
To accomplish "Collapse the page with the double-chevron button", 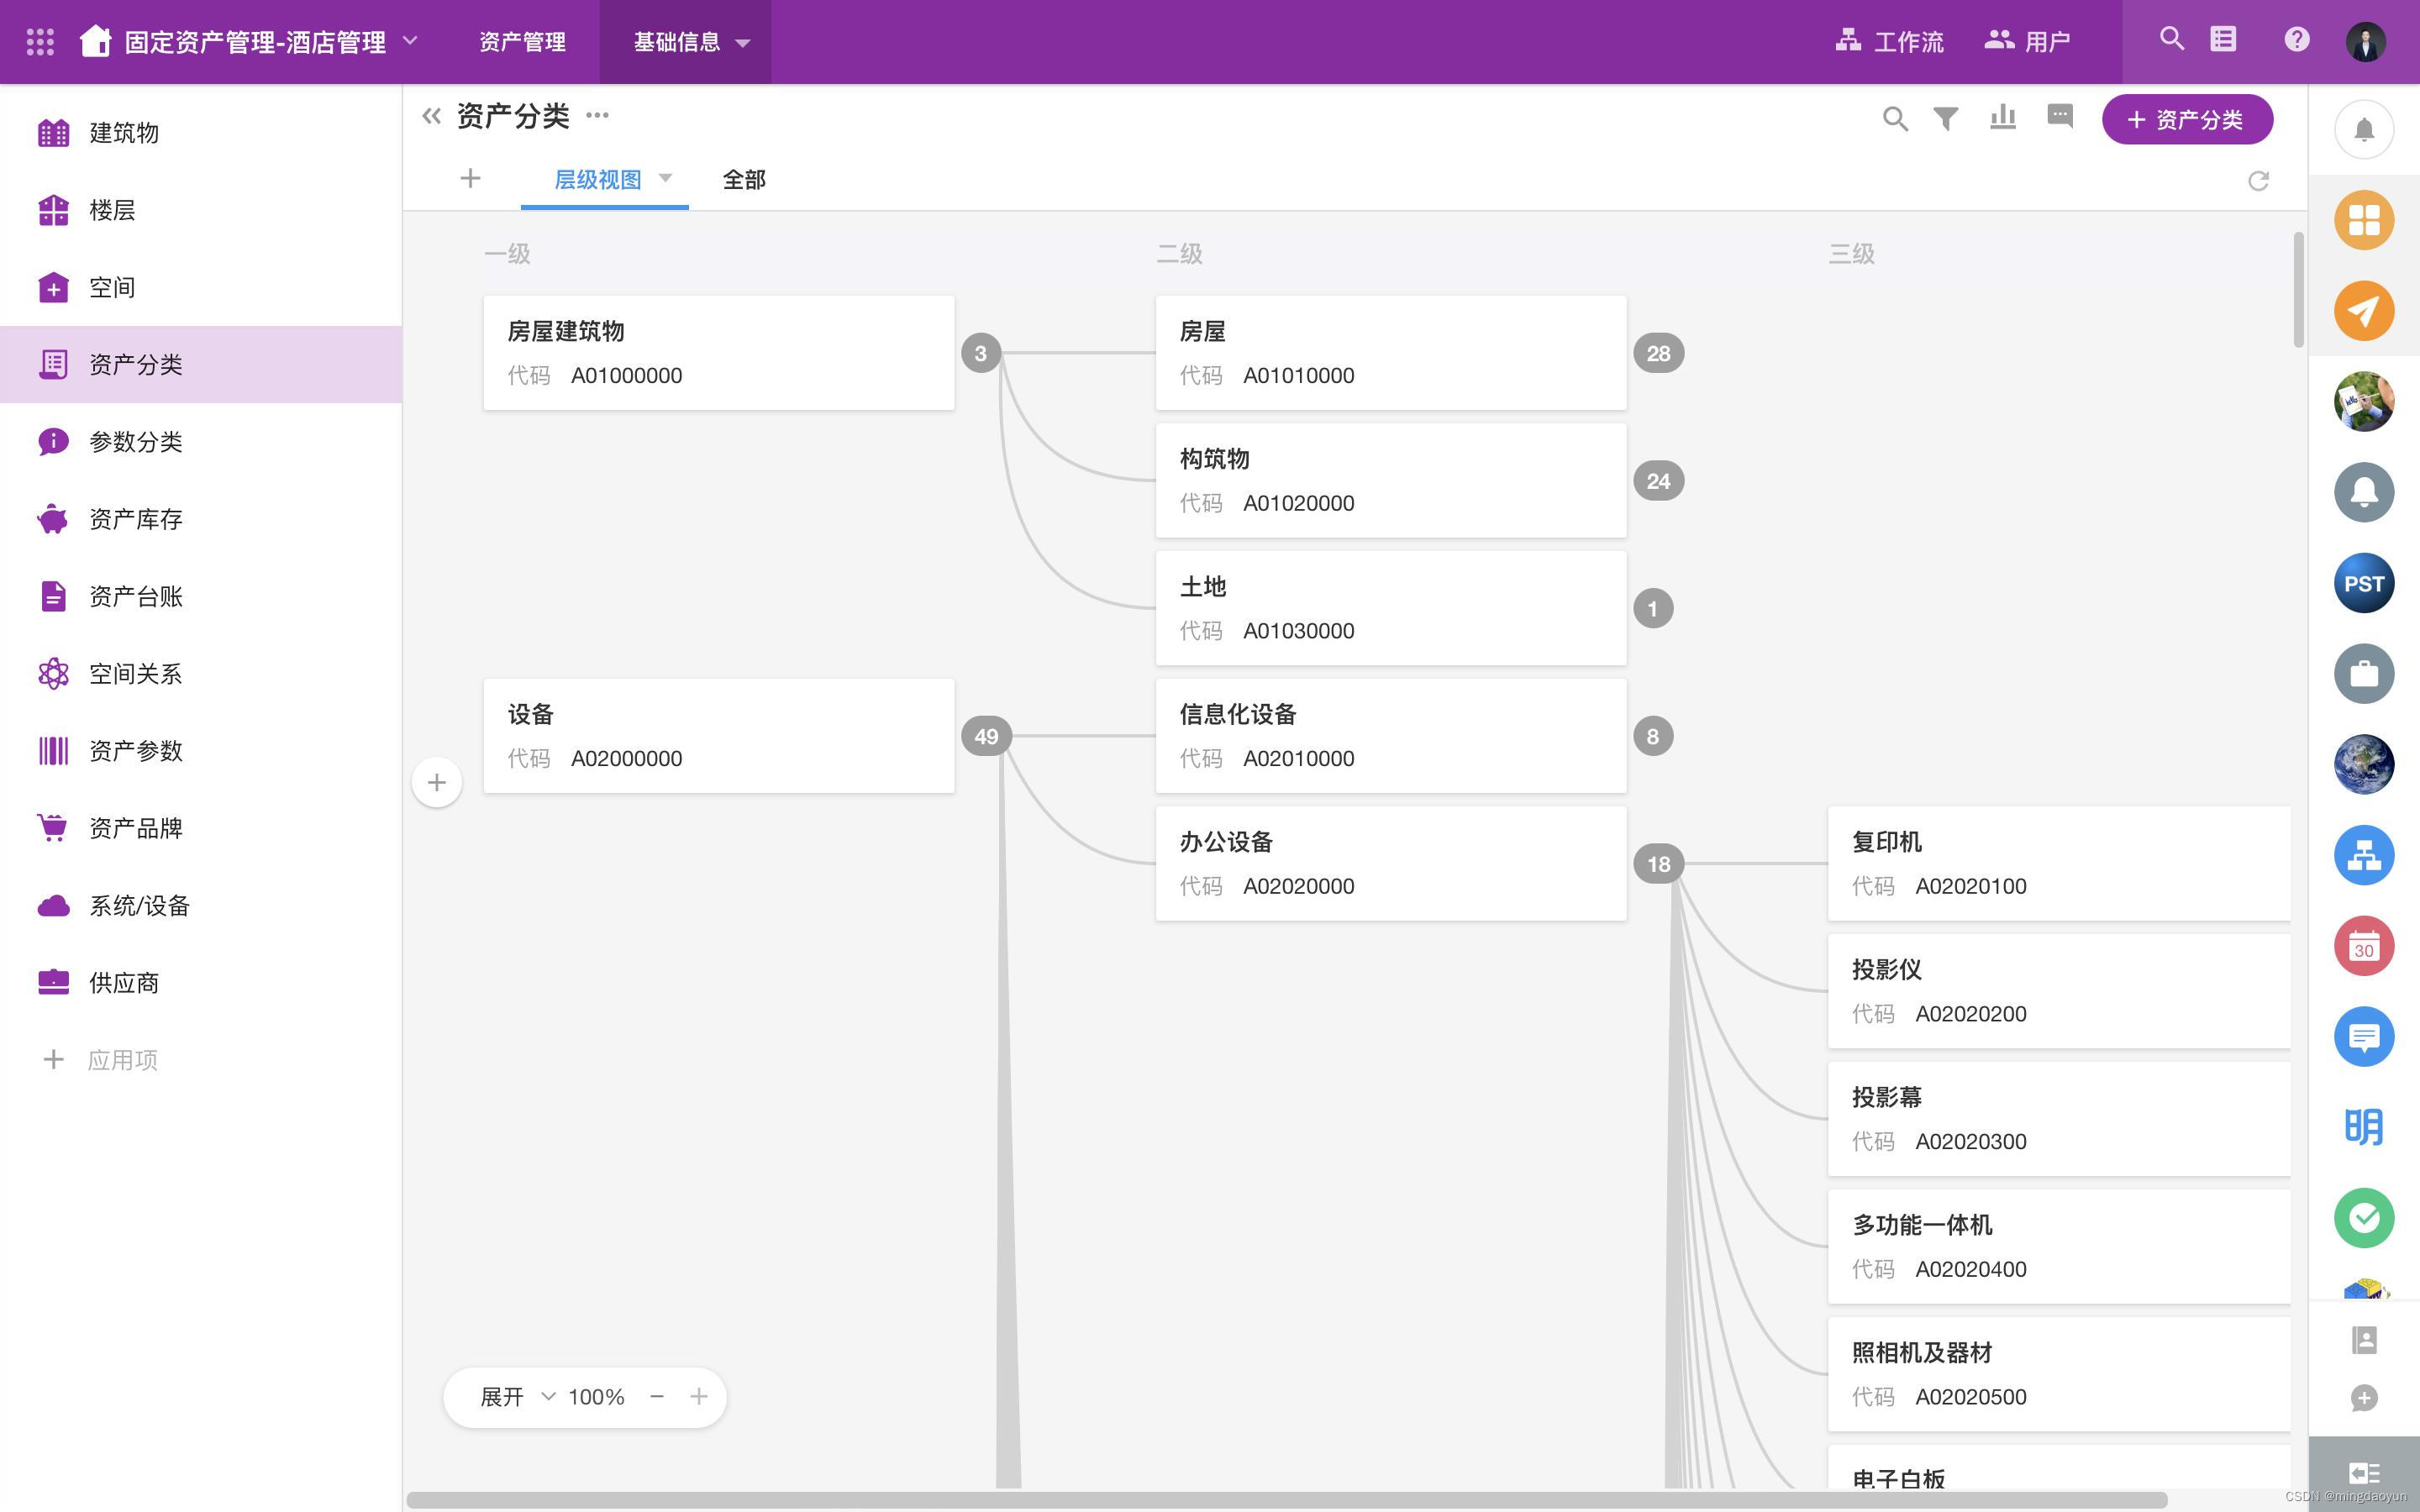I will click(431, 114).
